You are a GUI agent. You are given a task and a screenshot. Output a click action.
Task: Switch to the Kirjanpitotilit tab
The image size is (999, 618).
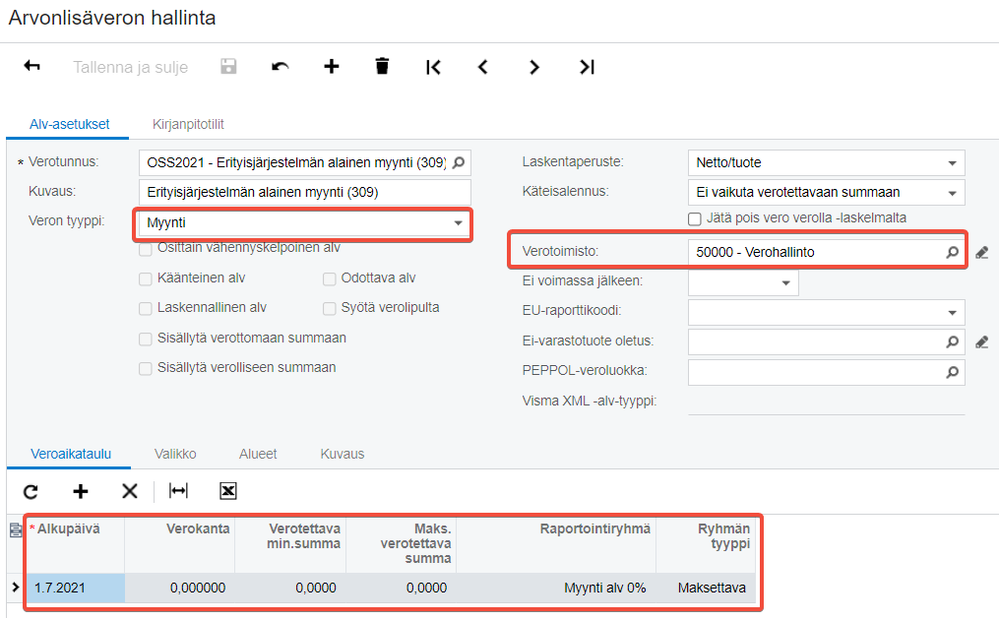(188, 125)
